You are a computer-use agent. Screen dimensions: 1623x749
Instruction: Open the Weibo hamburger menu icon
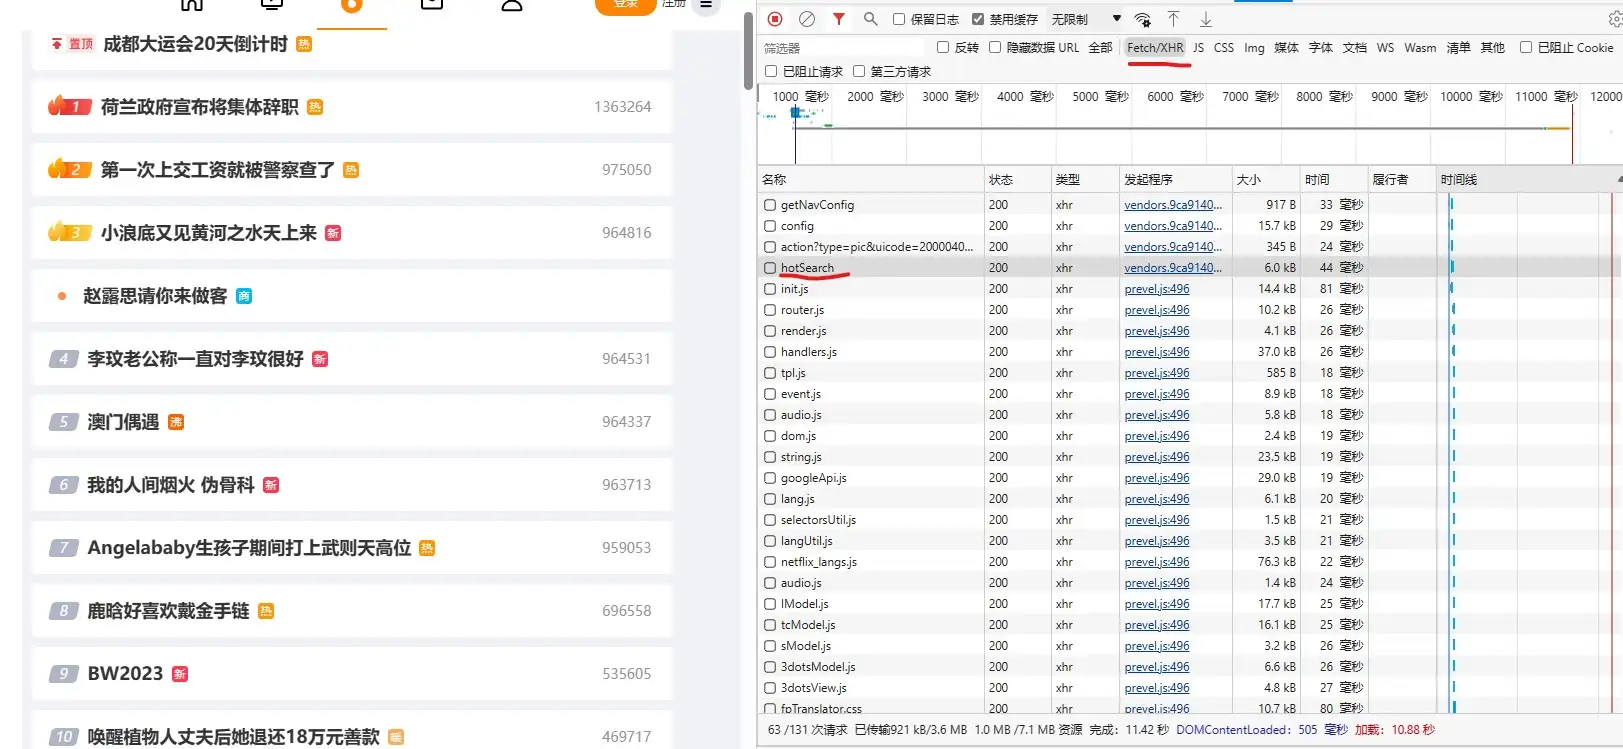click(x=706, y=5)
